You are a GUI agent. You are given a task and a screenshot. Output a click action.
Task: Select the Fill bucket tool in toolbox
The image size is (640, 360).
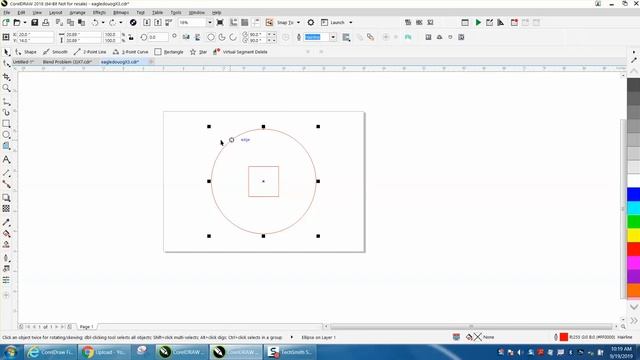pos(6,234)
